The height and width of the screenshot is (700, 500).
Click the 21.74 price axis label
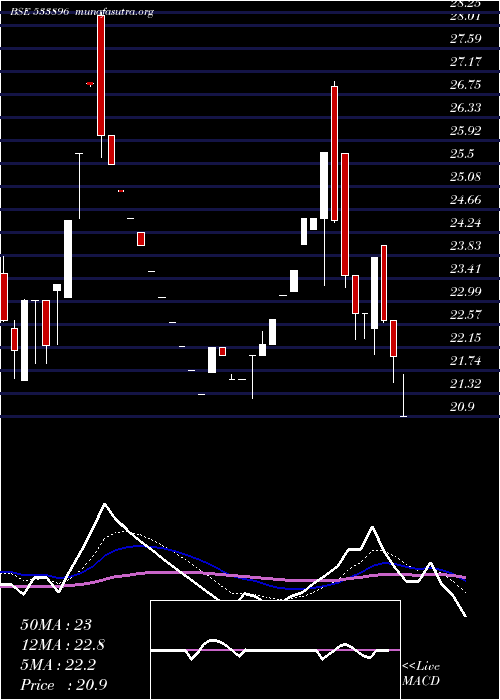tap(465, 361)
